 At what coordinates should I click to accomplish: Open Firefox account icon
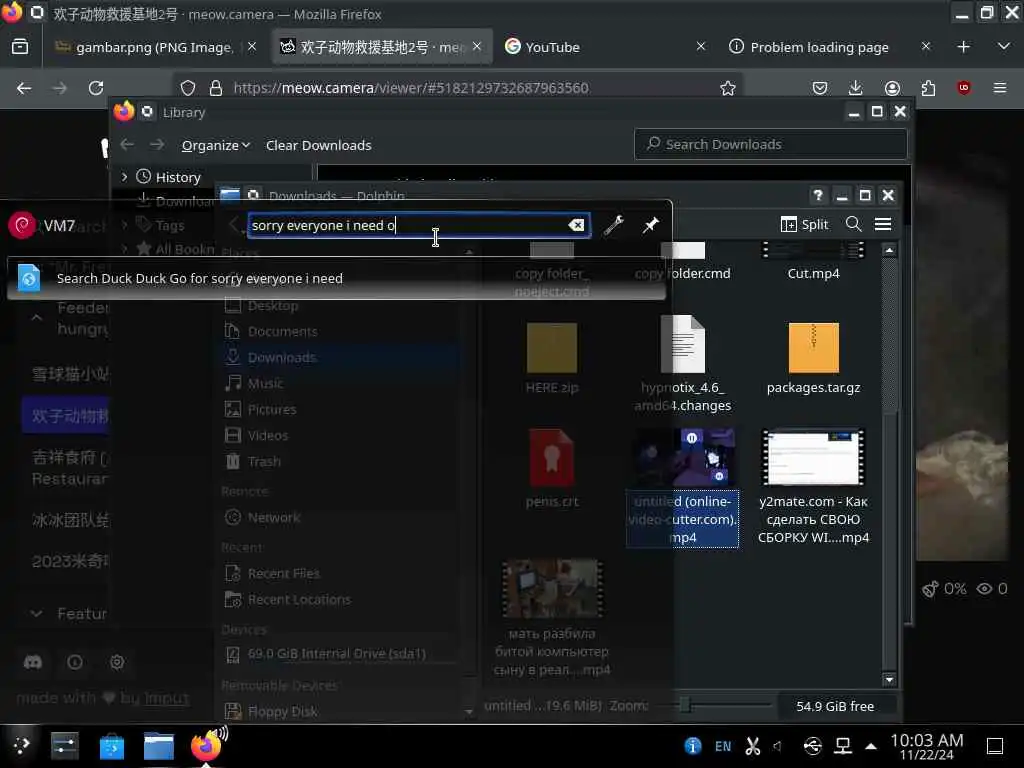coord(892,88)
